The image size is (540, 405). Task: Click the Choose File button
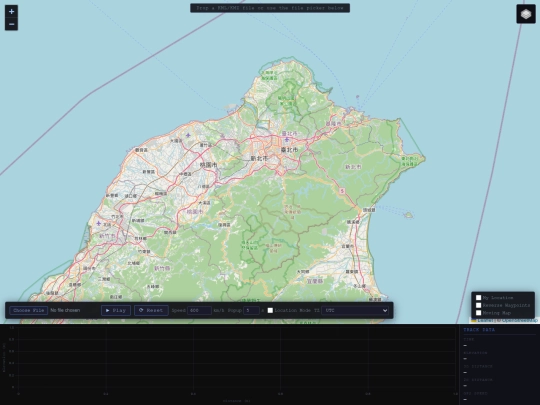(x=29, y=310)
